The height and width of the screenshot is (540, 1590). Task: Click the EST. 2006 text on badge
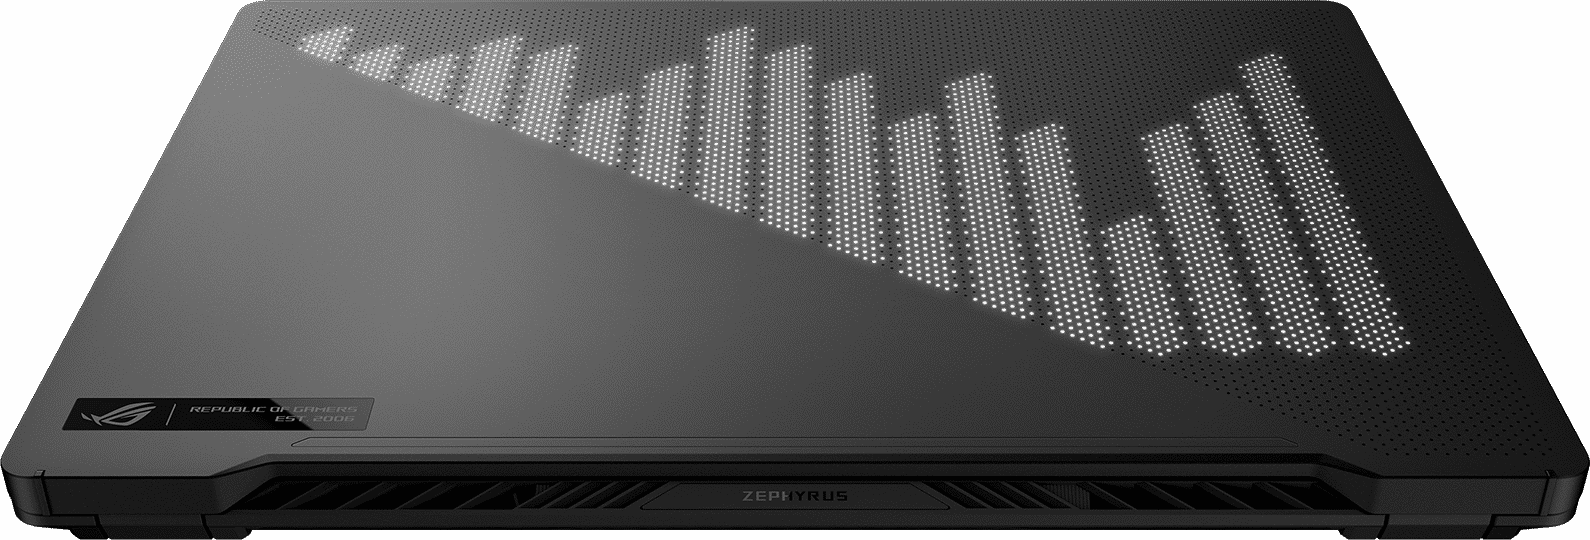coord(313,421)
